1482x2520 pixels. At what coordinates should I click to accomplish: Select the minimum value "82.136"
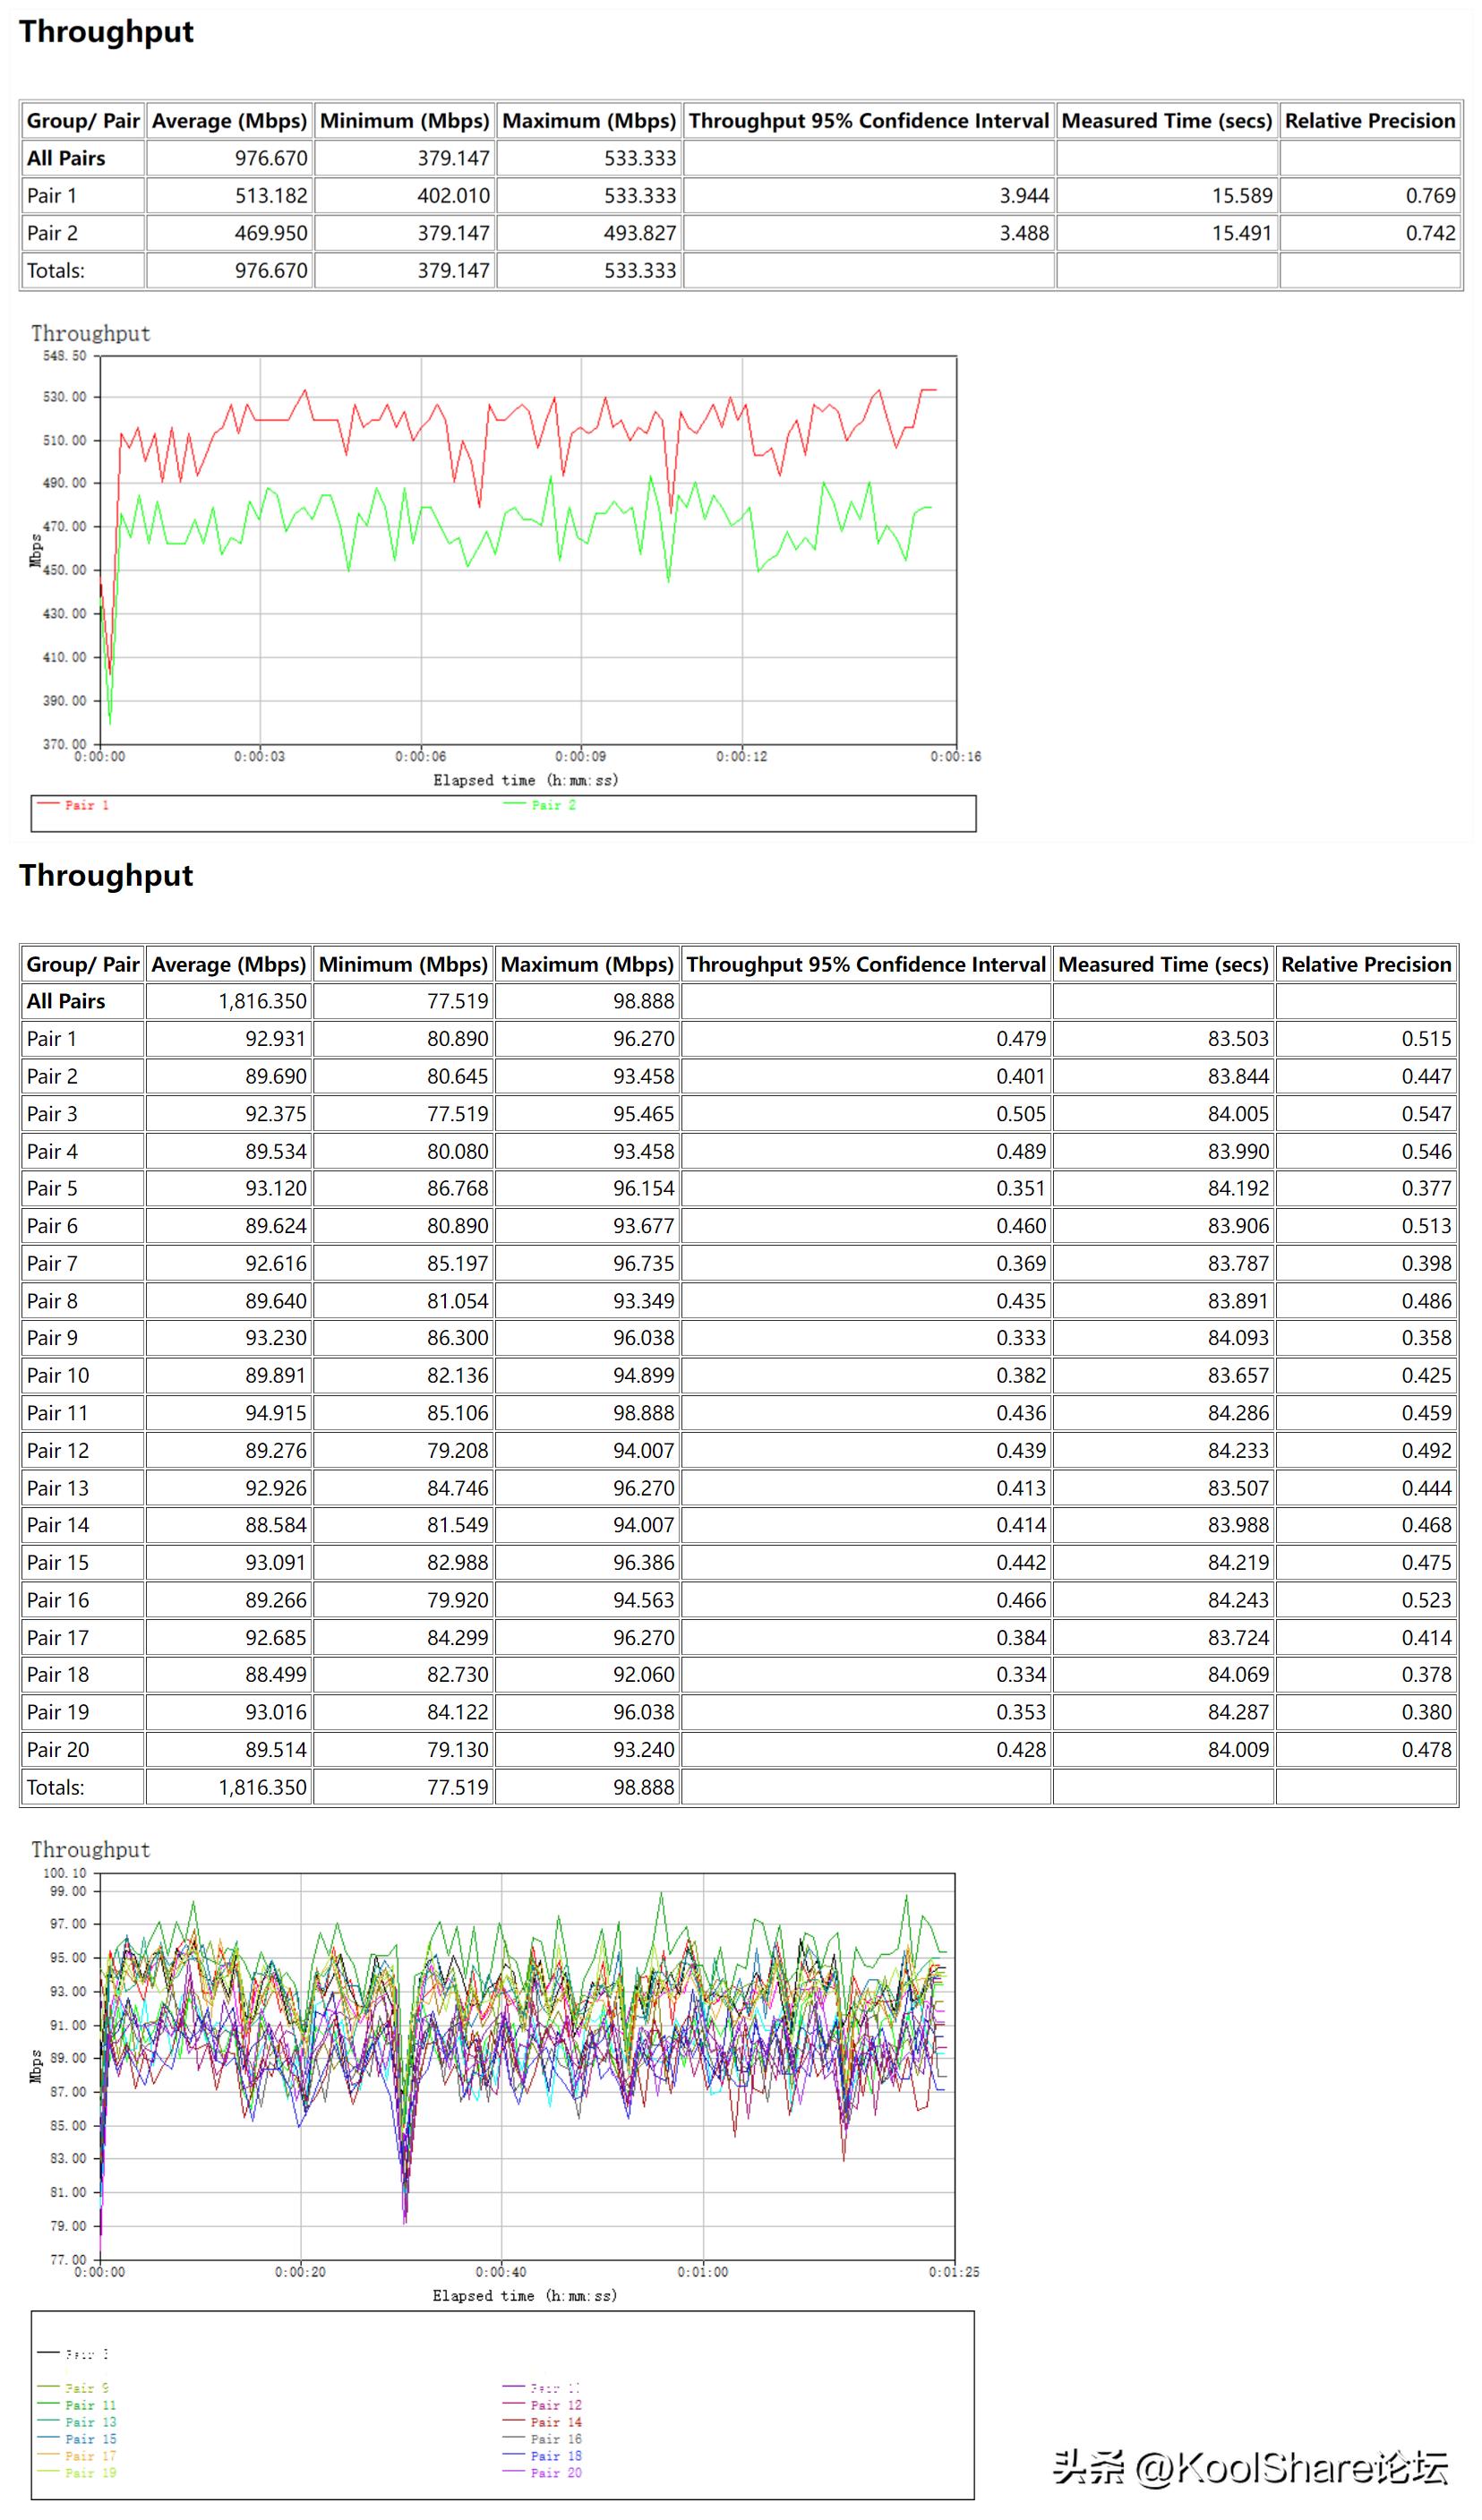click(x=458, y=1375)
